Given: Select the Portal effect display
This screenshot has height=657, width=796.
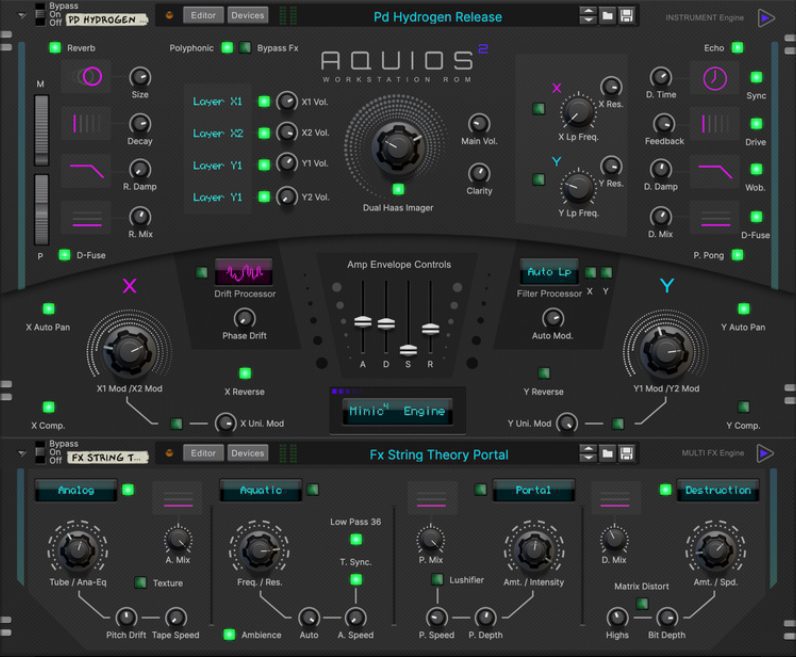Looking at the screenshot, I should coord(534,490).
